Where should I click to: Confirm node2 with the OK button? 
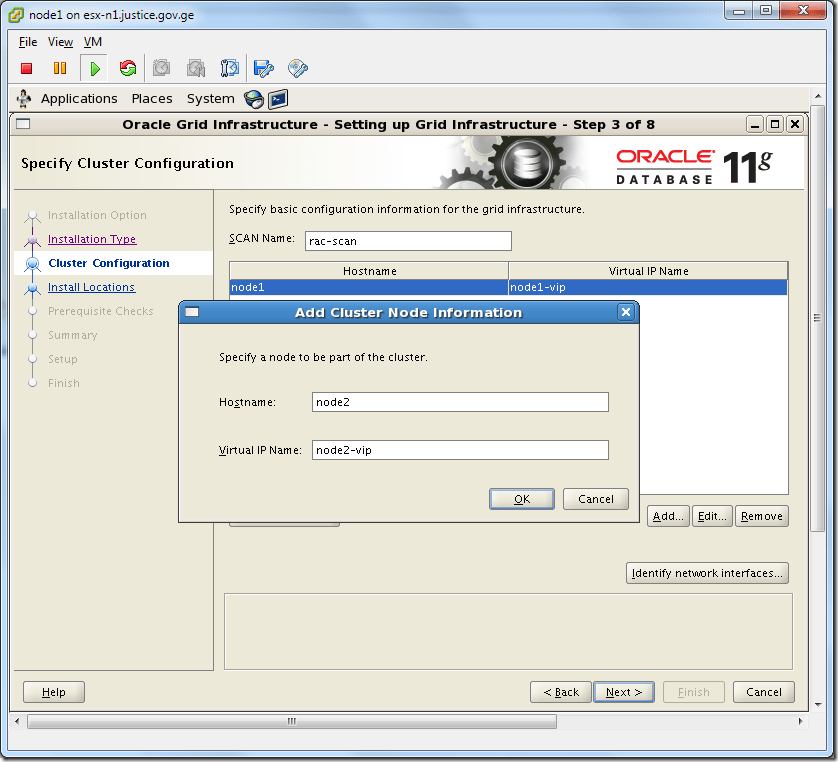521,498
